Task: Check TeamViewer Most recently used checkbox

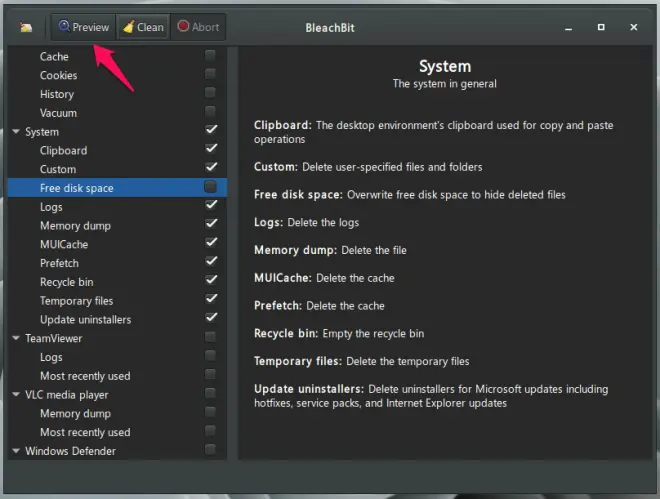Action: 210,374
